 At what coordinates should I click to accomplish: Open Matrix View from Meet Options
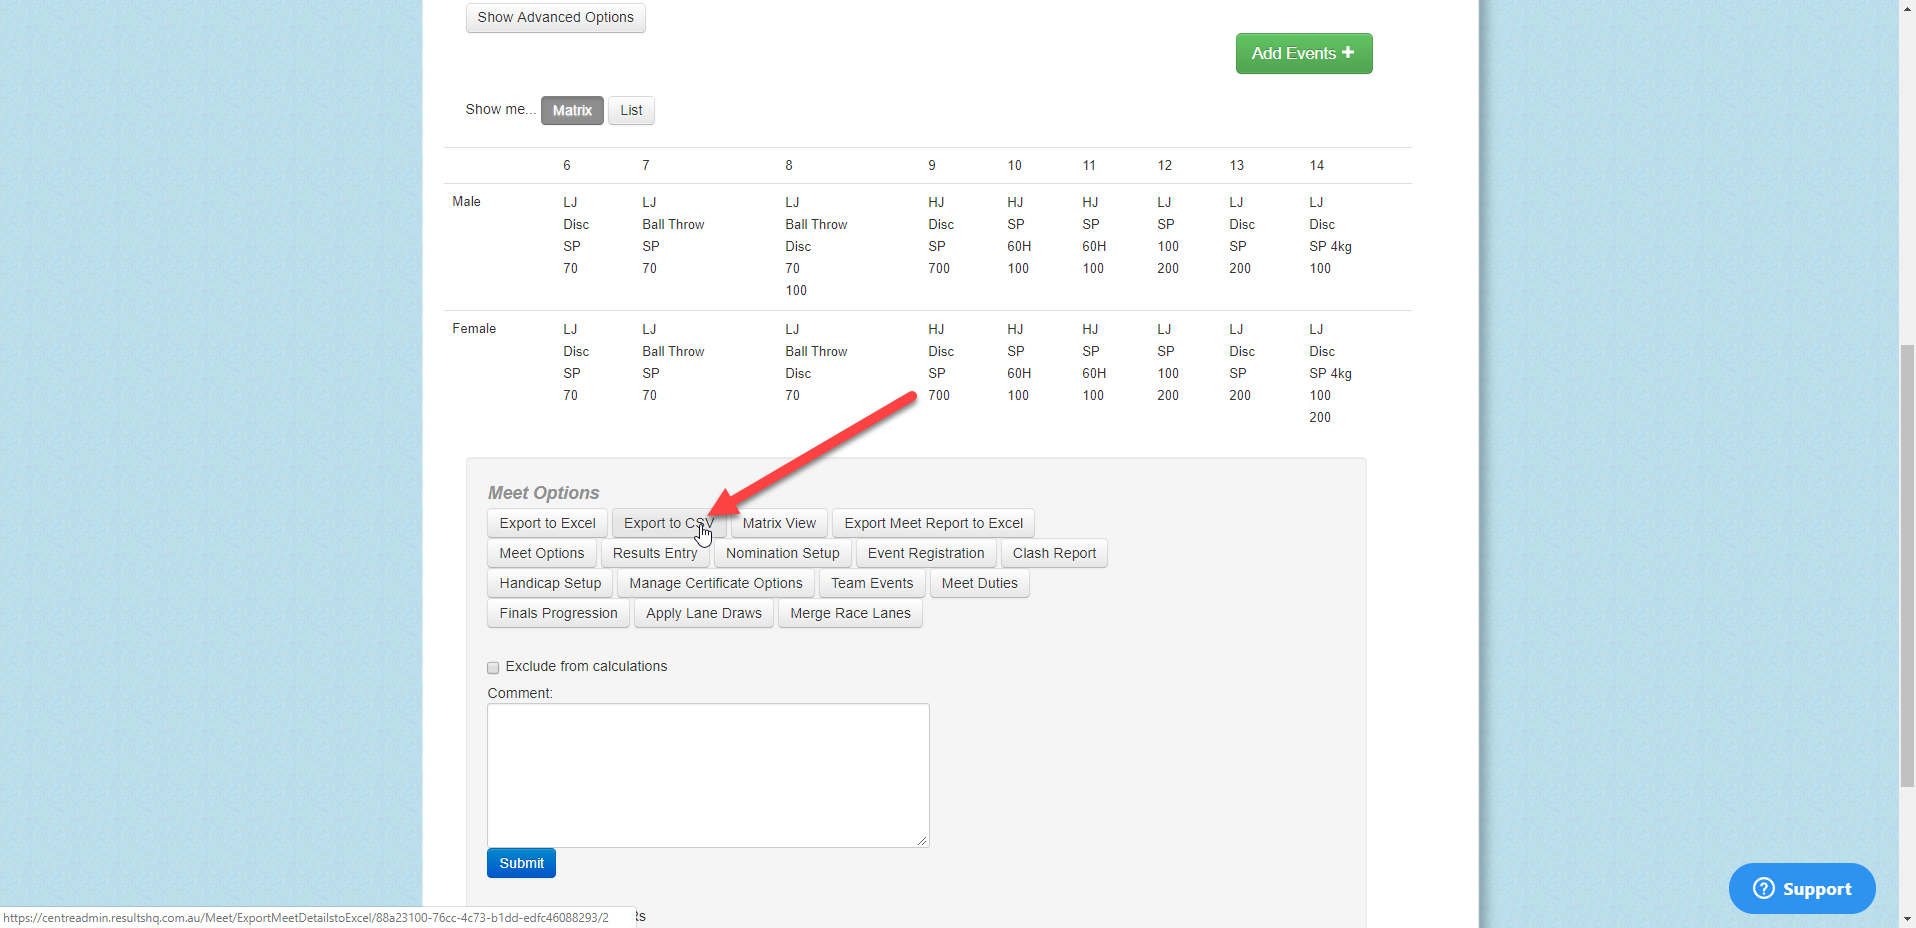779,523
